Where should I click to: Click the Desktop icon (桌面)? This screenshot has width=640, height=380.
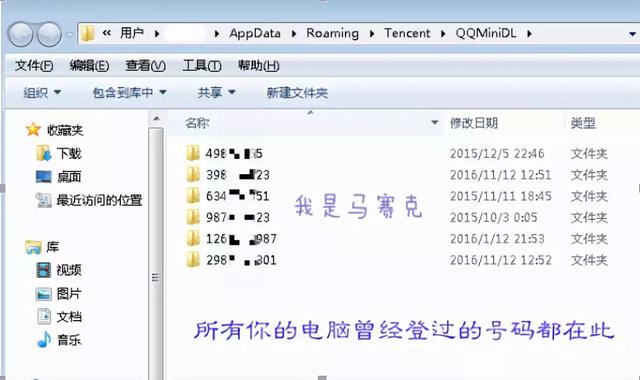point(44,177)
